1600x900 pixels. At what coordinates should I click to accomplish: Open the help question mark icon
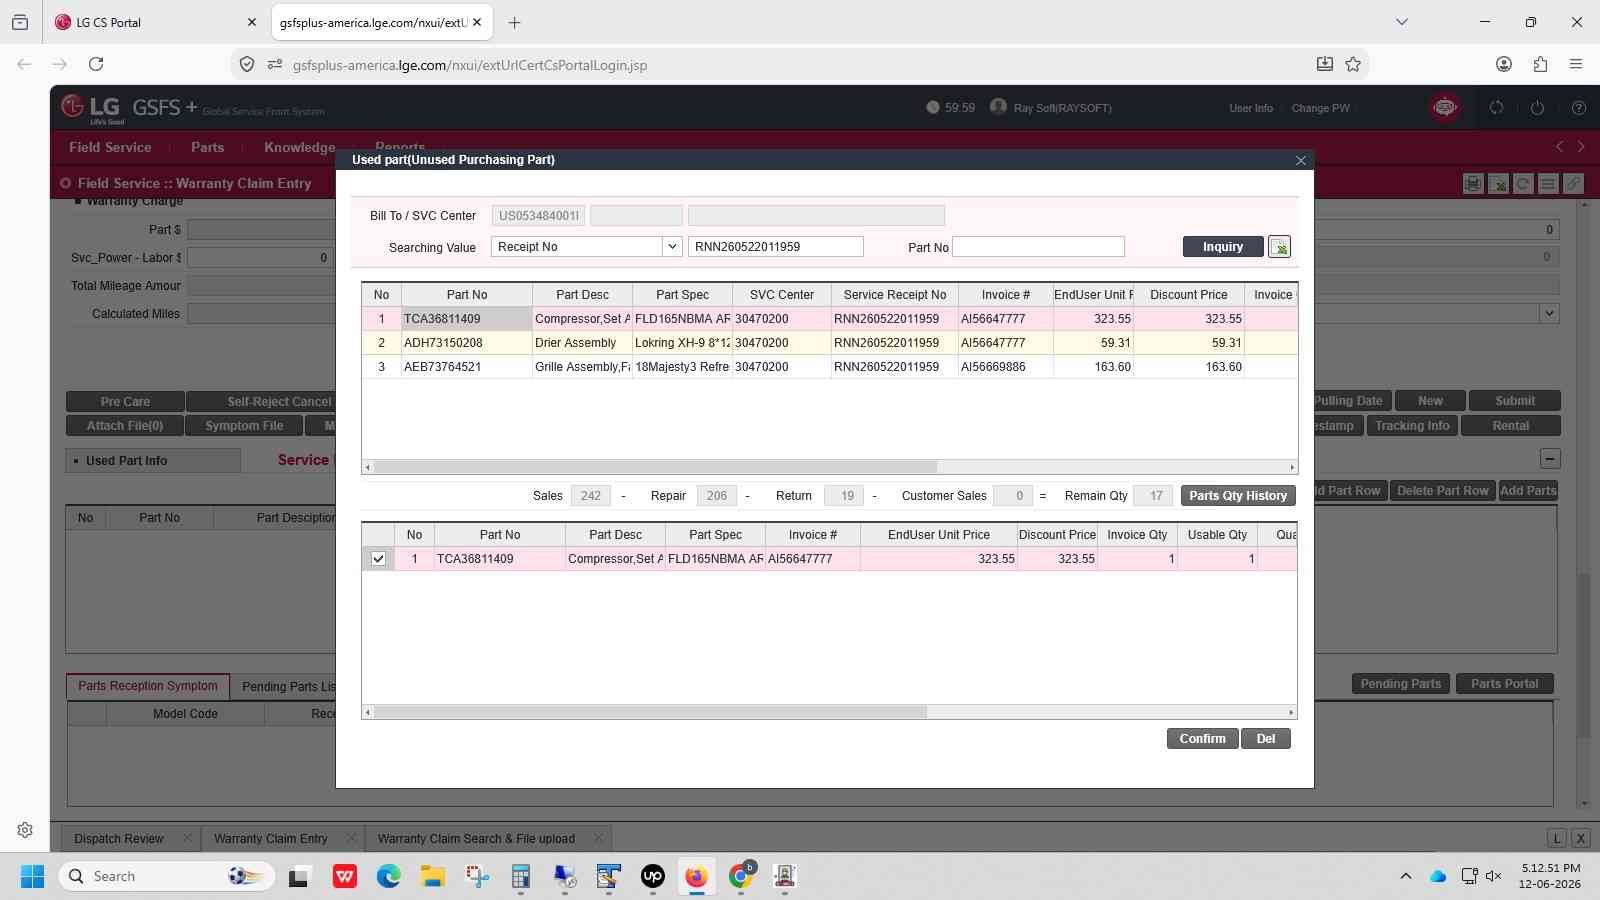click(x=1578, y=107)
